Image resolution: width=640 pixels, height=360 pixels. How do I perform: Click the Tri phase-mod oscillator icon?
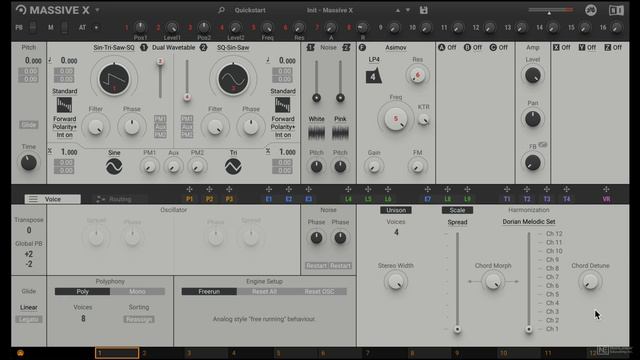tap(233, 167)
